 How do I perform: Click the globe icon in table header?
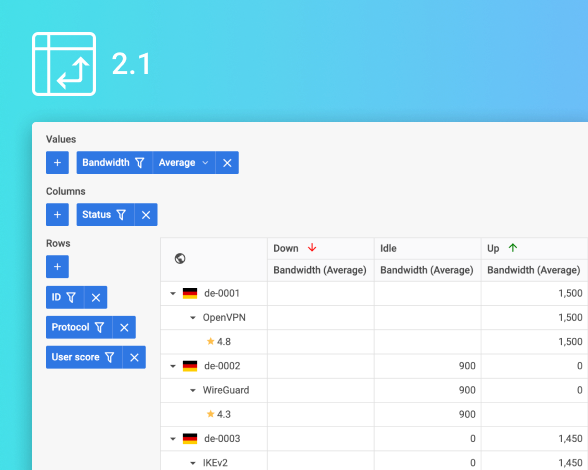(x=180, y=258)
